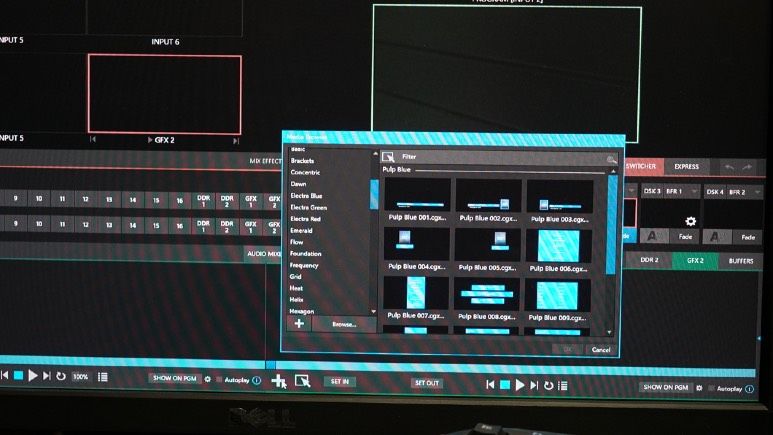Image resolution: width=773 pixels, height=435 pixels.
Task: Click the Filter text field
Action: point(500,157)
